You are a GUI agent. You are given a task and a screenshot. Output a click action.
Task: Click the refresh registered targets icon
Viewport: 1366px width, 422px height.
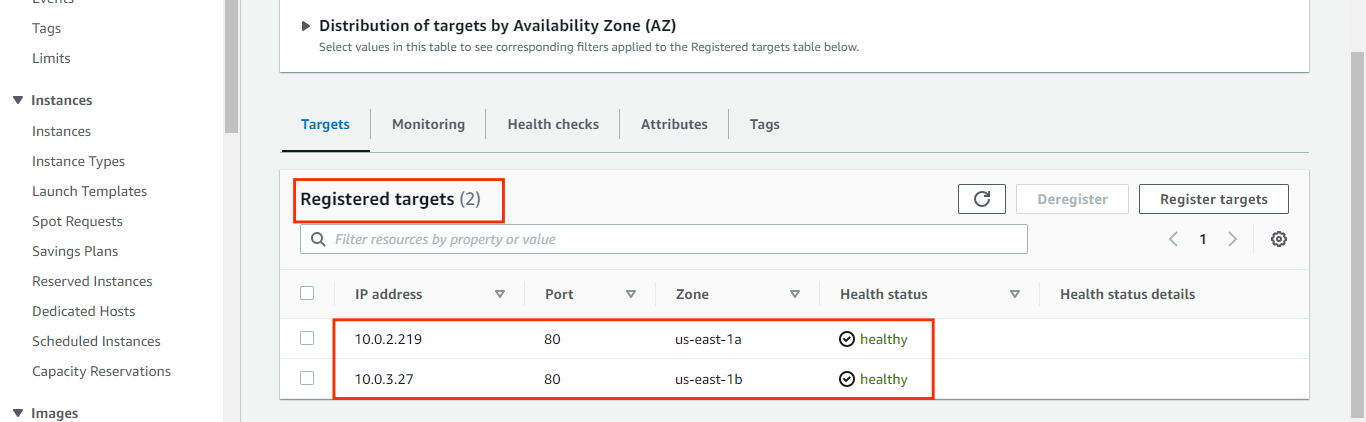pyautogui.click(x=982, y=199)
